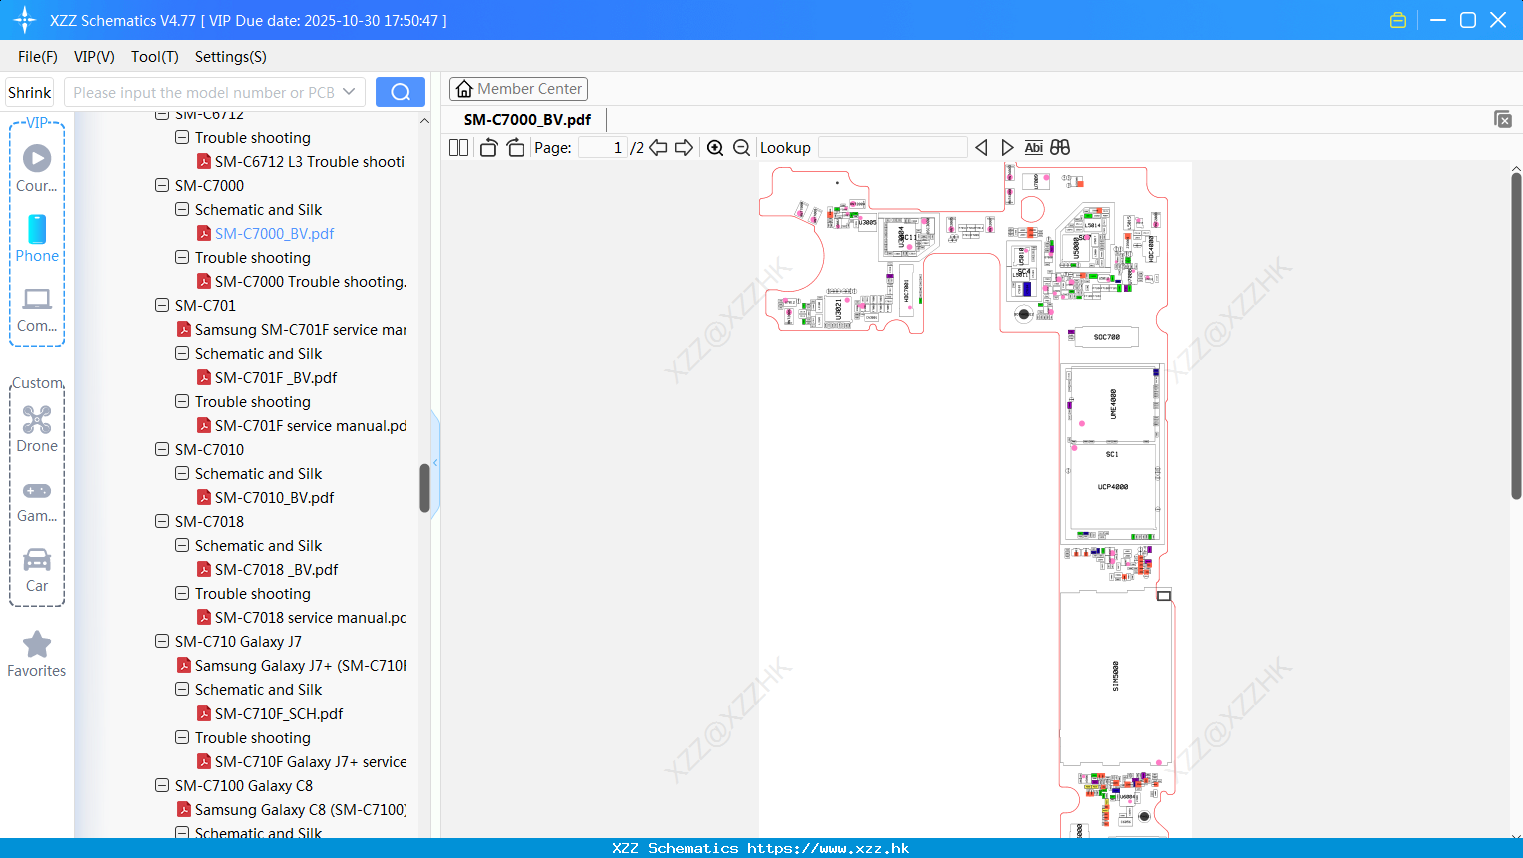Click the PDF viewer vertical scrollbar

1516,335
